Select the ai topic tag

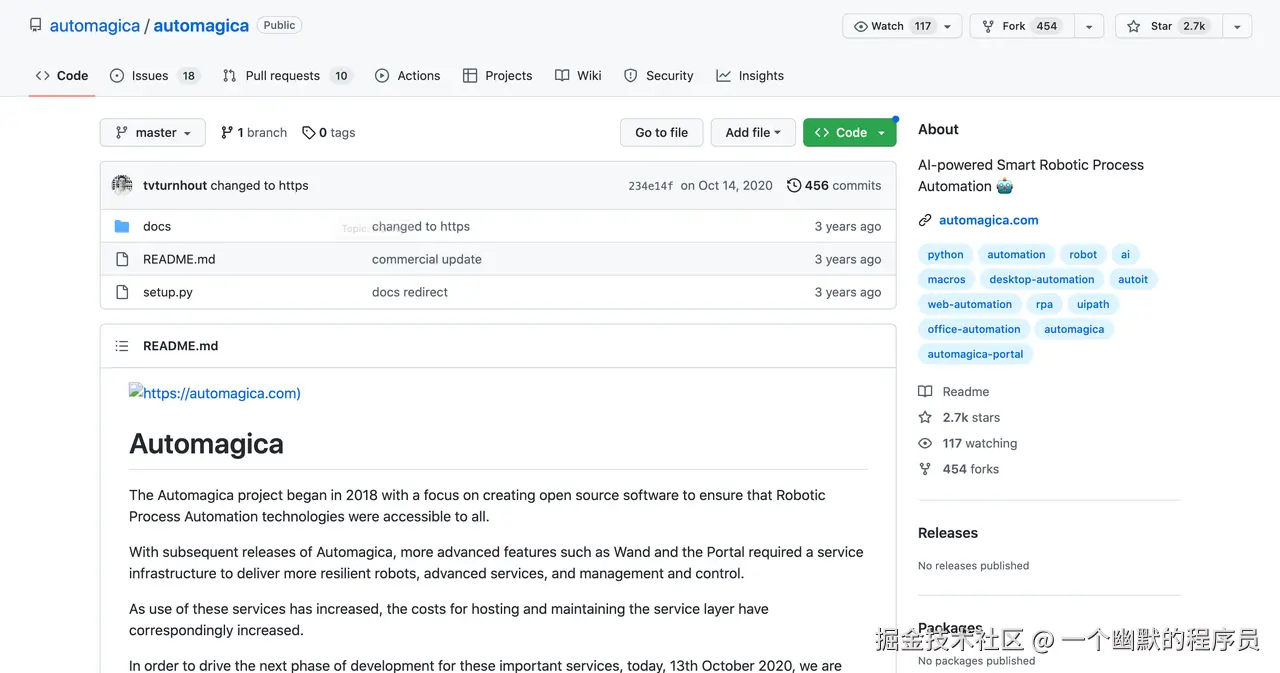[x=1125, y=254]
